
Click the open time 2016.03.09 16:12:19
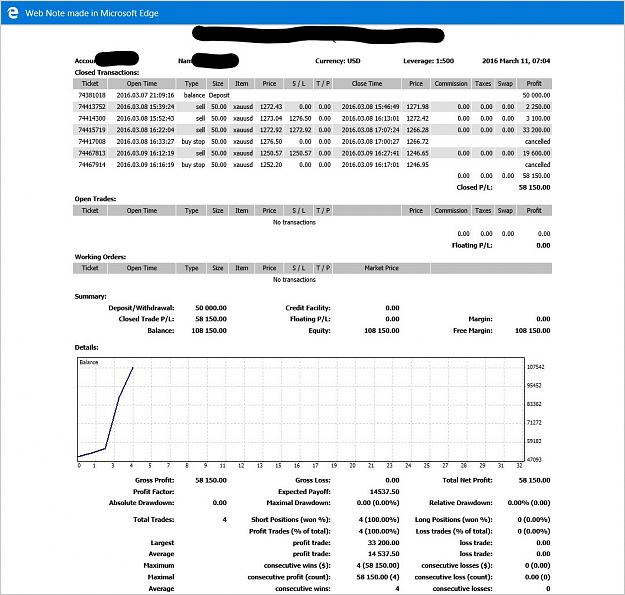point(145,153)
